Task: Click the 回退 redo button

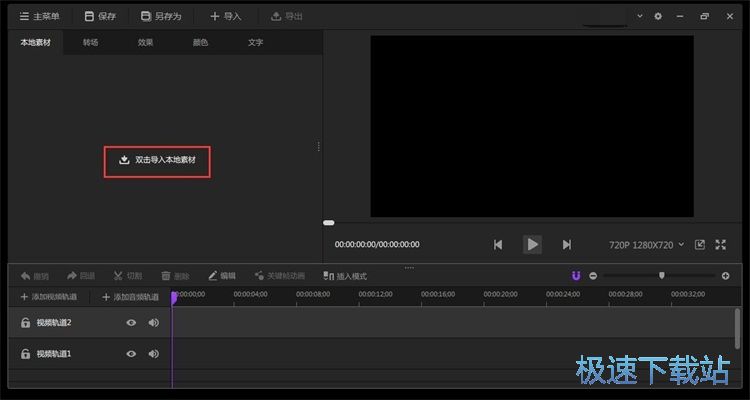Action: (x=81, y=276)
